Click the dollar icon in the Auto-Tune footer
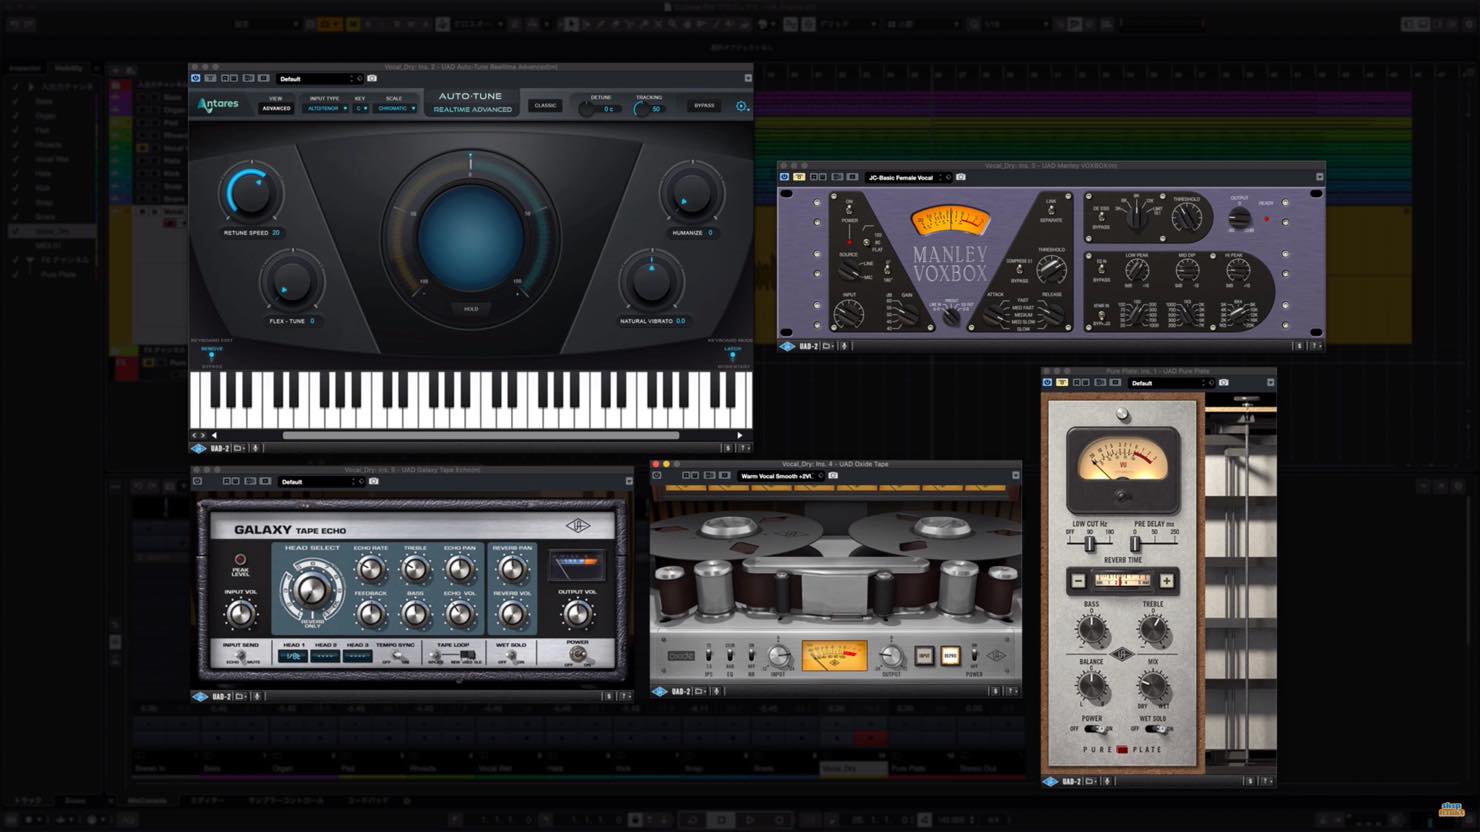The height and width of the screenshot is (832, 1480). coord(728,448)
